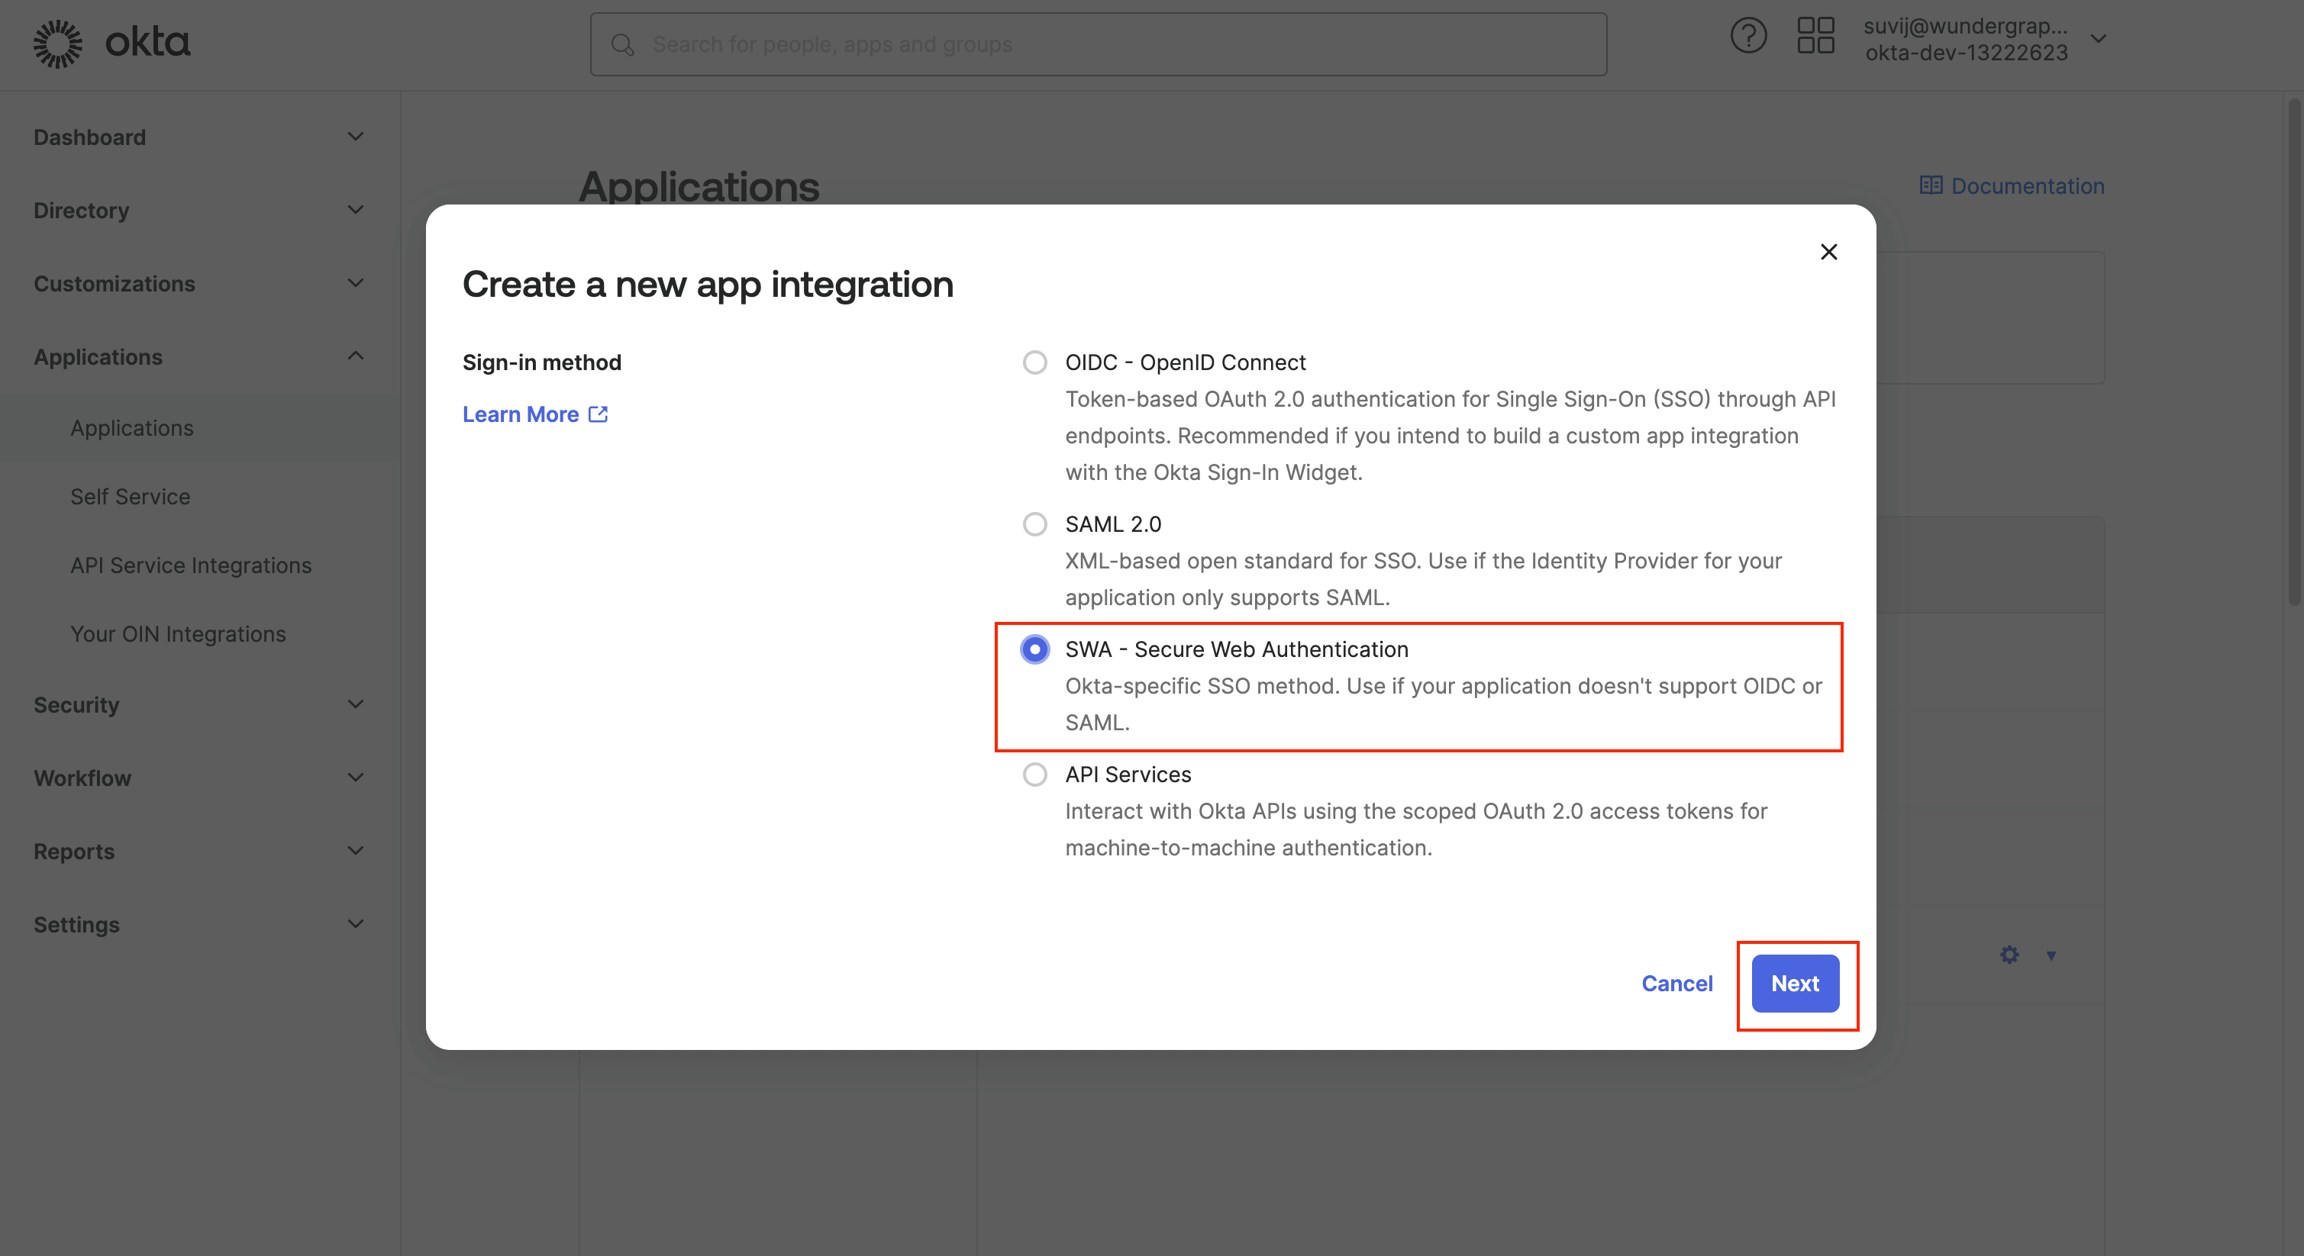Select the OIDC - OpenID Connect sign-in method
Screen dimensions: 2304x1256
tap(1034, 362)
